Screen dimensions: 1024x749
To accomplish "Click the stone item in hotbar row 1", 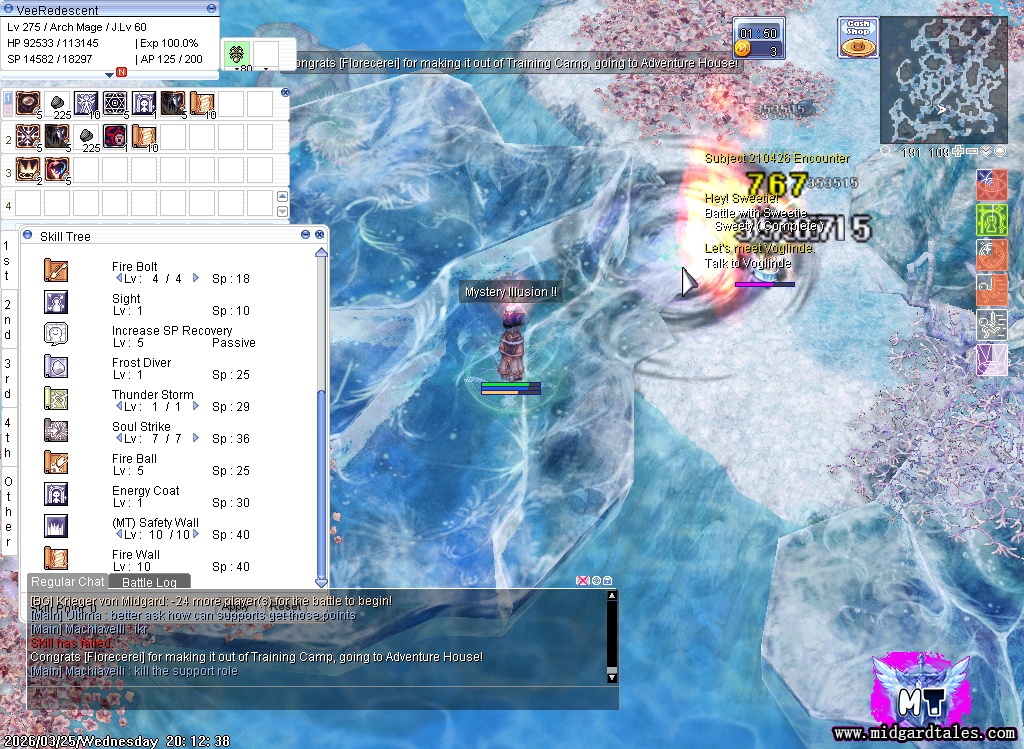I will 57,104.
